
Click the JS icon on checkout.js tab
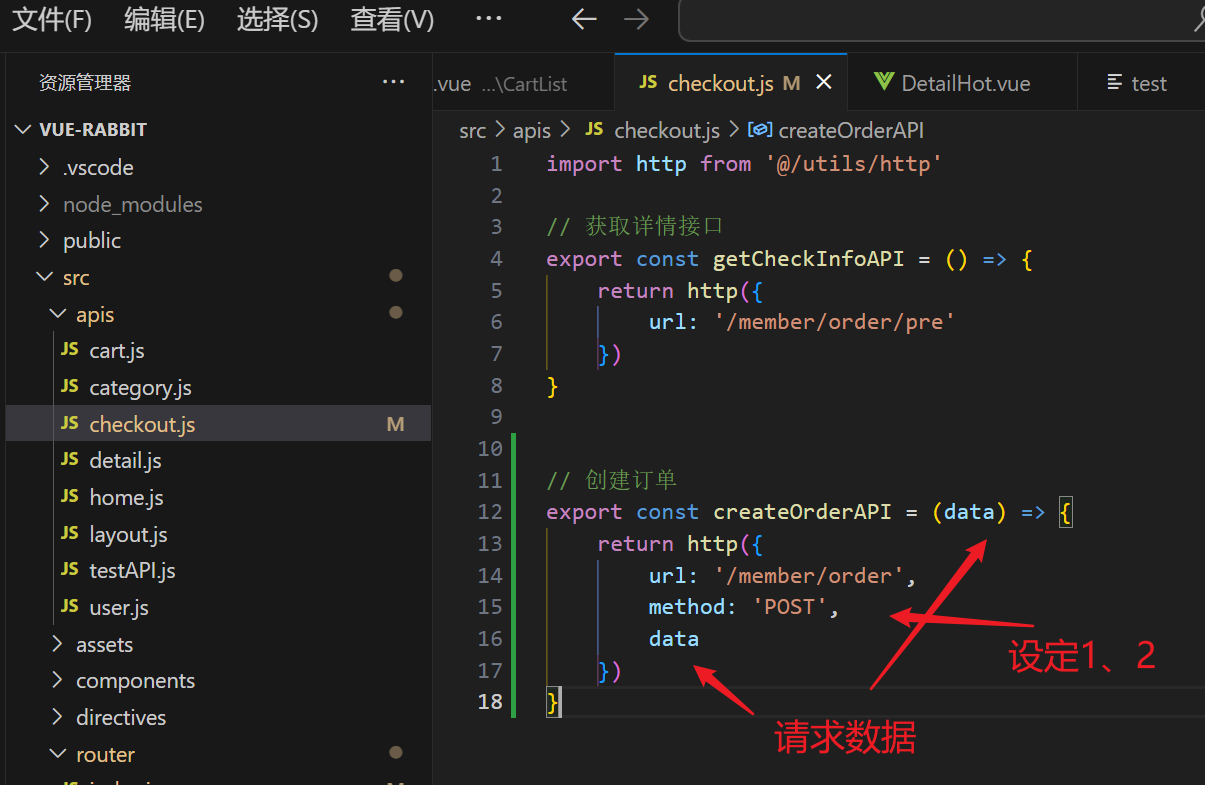(648, 83)
